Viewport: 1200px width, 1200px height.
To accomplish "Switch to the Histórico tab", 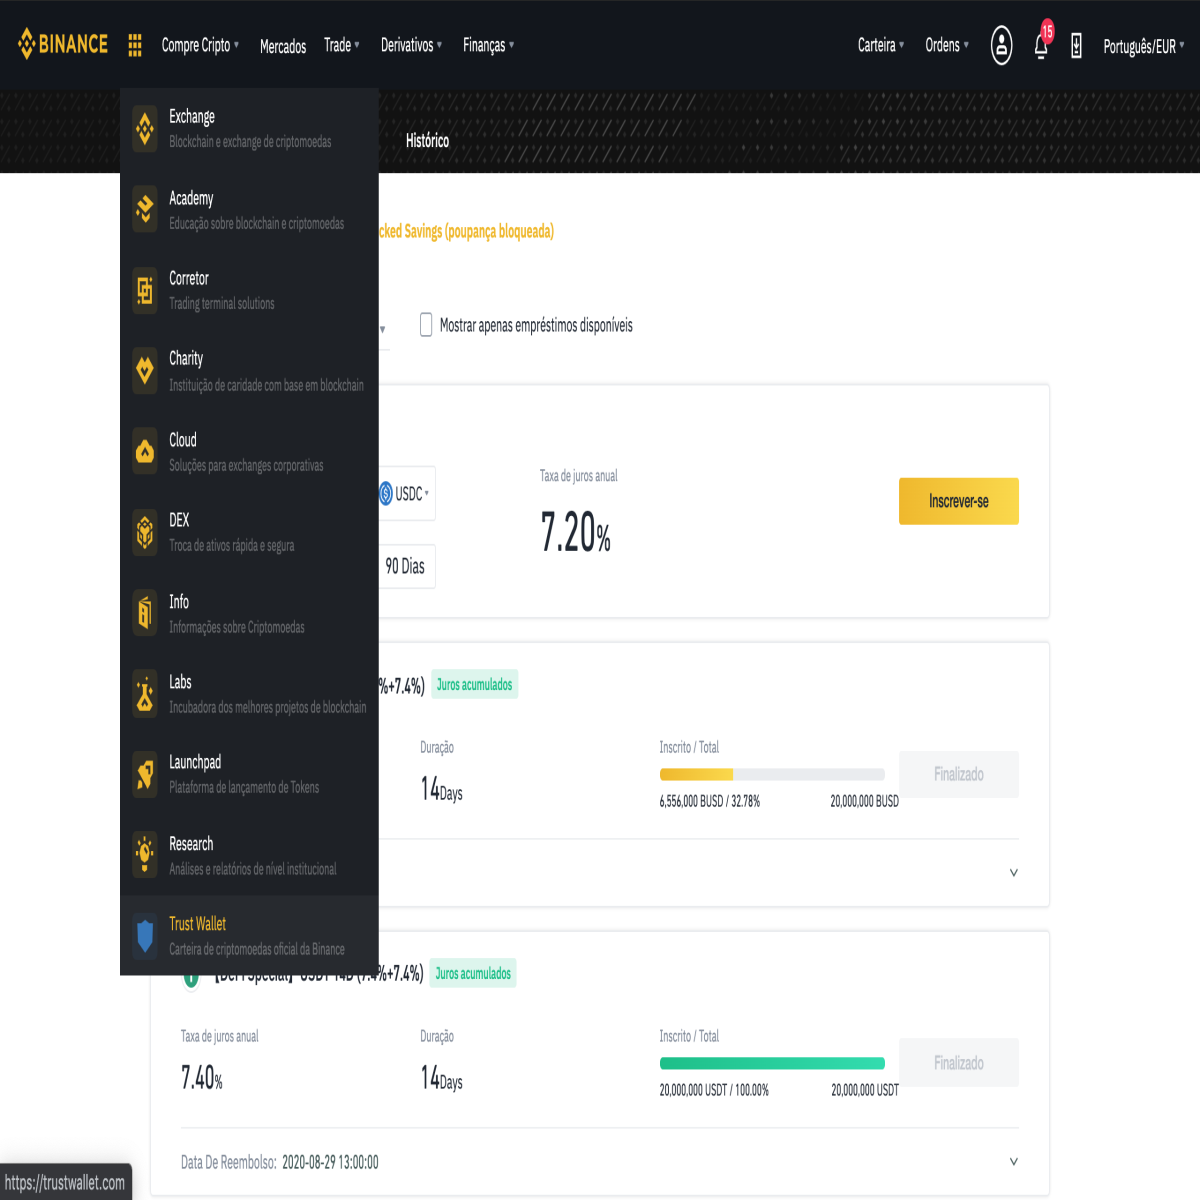I will pyautogui.click(x=427, y=140).
